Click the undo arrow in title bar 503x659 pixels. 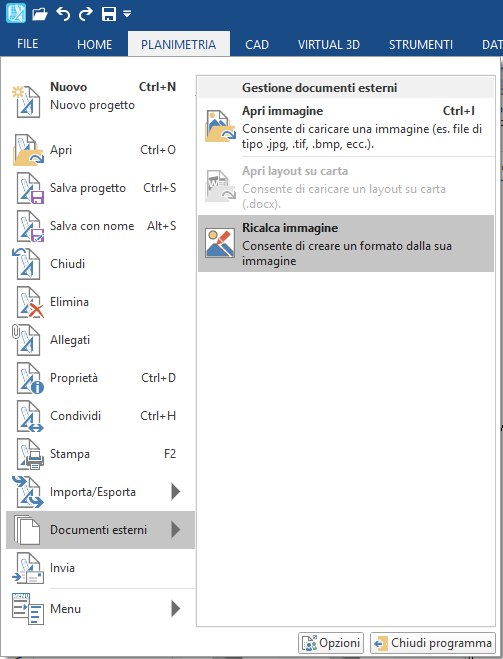tap(63, 14)
